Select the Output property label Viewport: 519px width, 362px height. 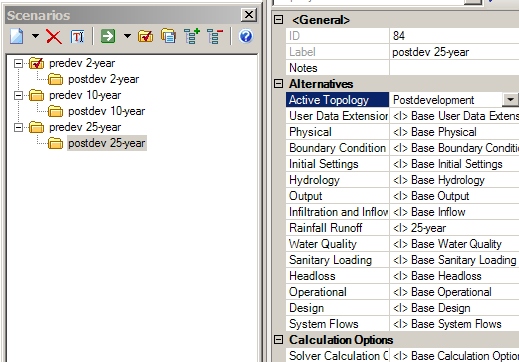[306, 196]
